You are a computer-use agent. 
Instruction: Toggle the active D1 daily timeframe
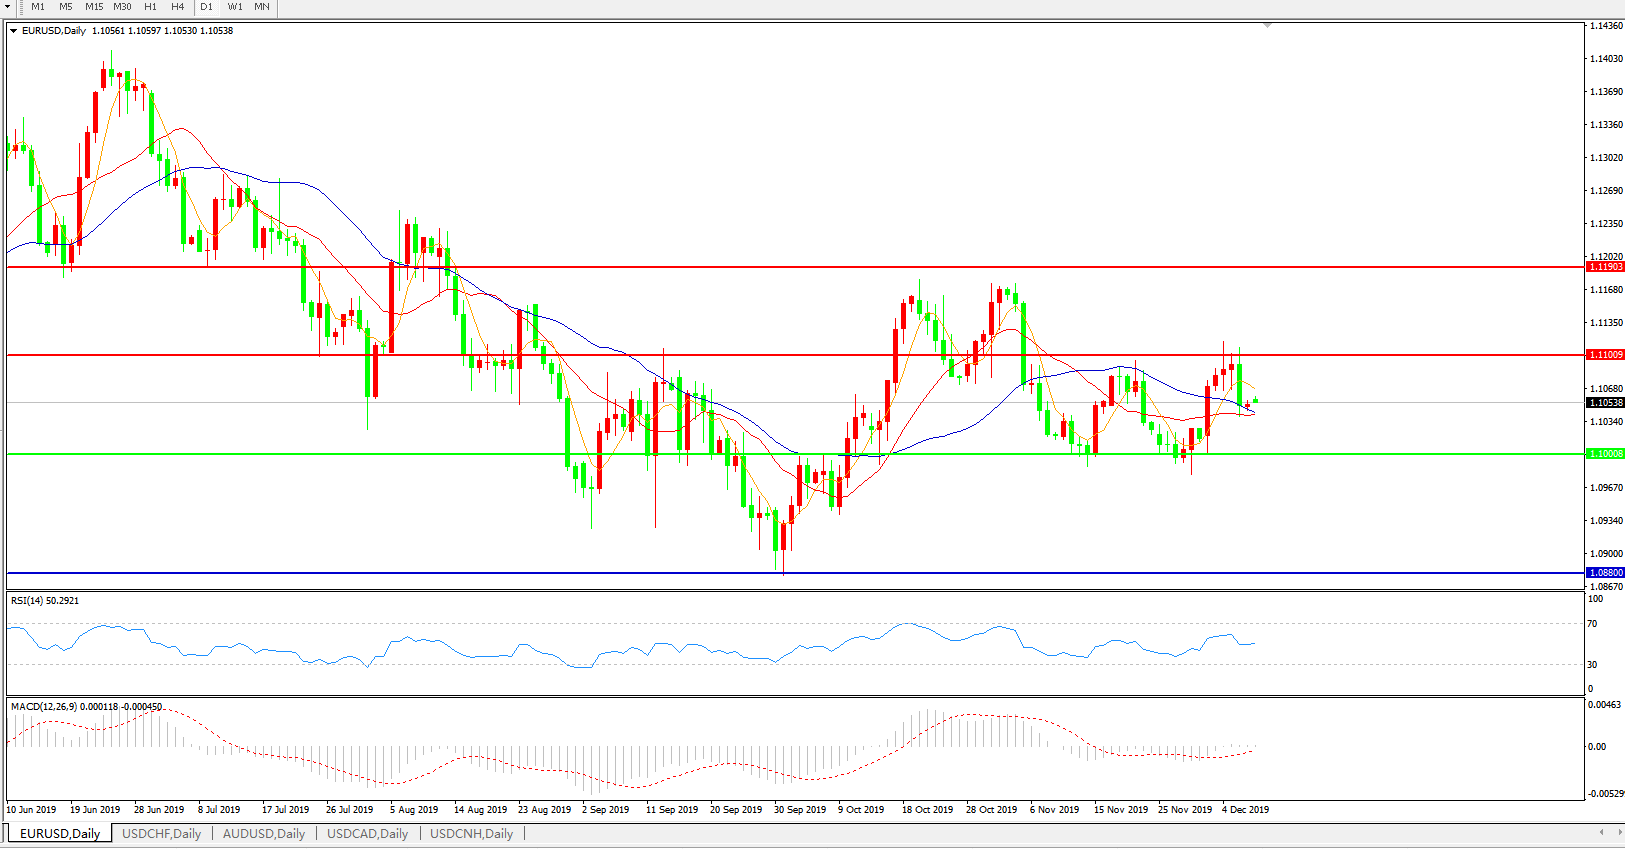[x=206, y=7]
